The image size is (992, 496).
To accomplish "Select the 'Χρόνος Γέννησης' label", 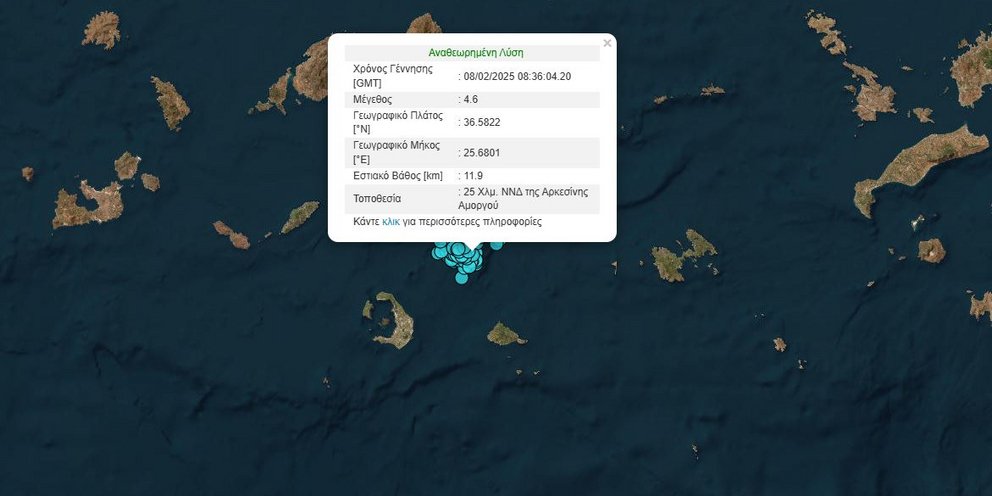I will pyautogui.click(x=393, y=69).
